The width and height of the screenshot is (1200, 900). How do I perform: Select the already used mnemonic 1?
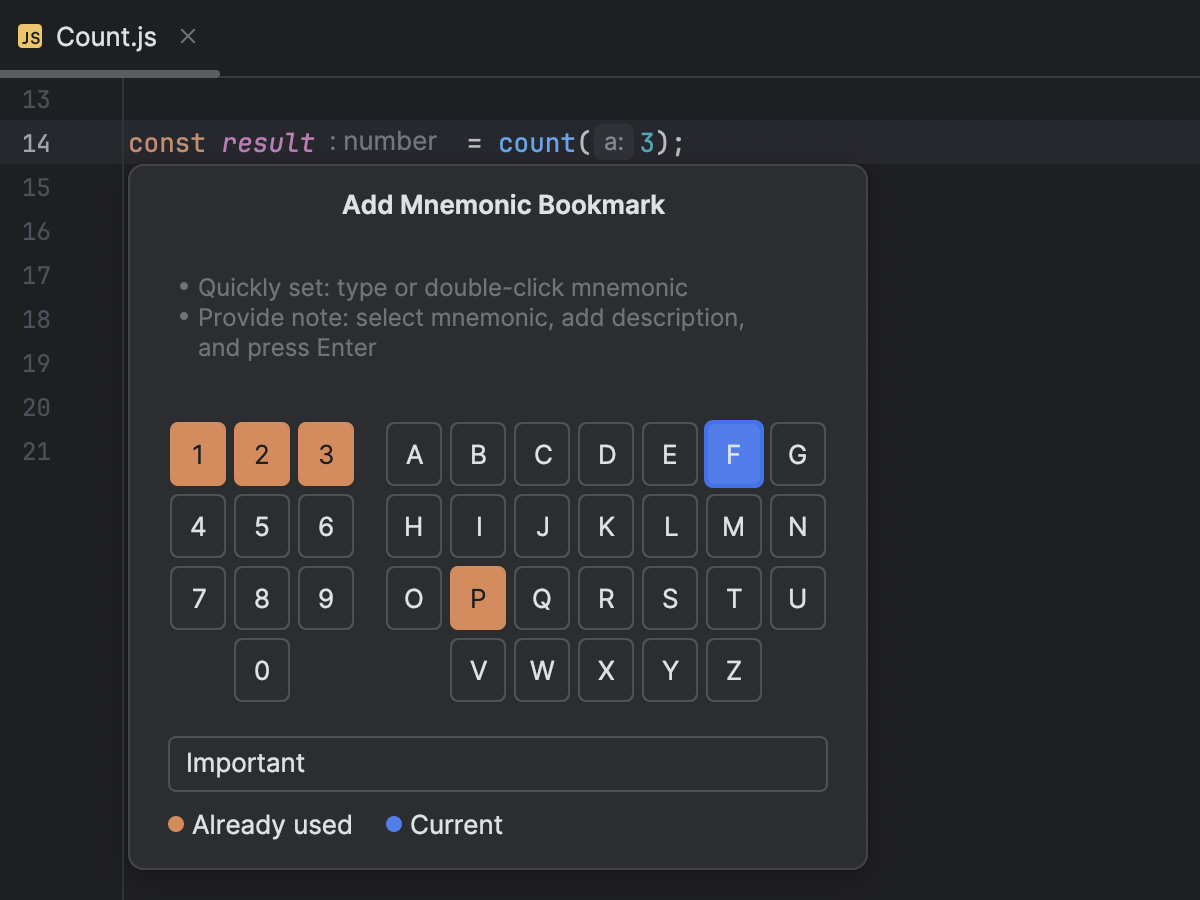click(197, 454)
